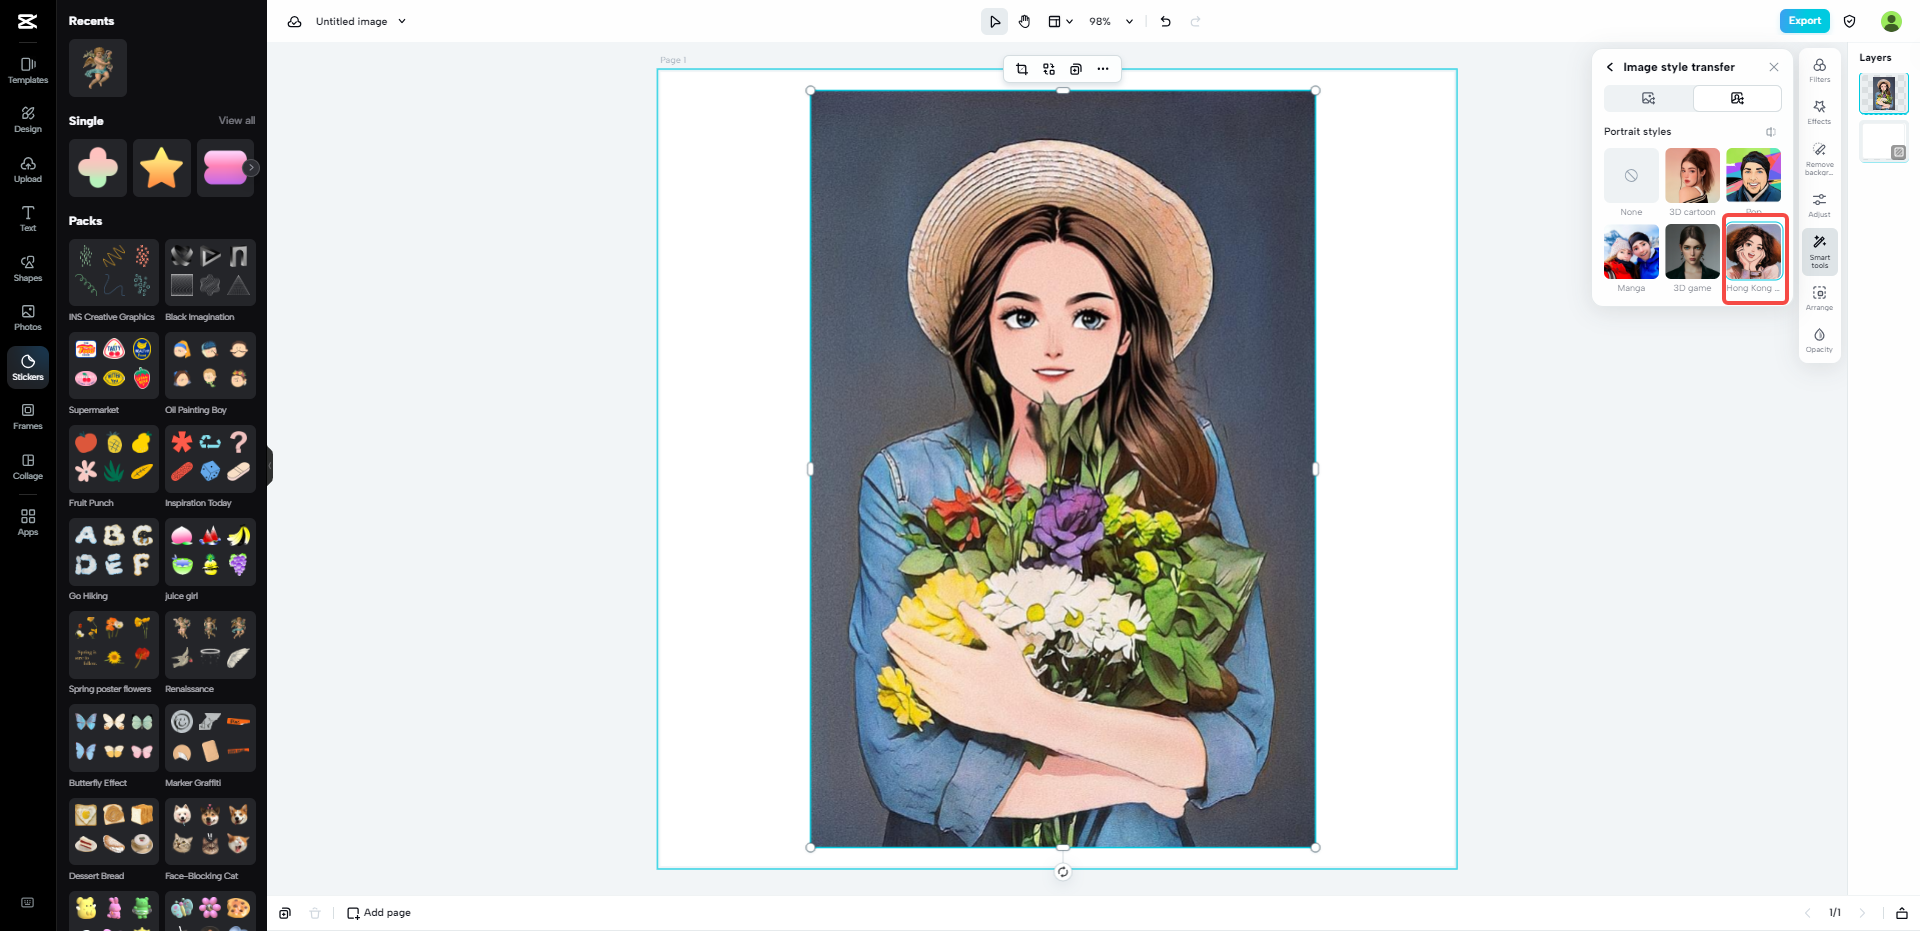Rotate the image using the rotation handle

coord(1063,872)
